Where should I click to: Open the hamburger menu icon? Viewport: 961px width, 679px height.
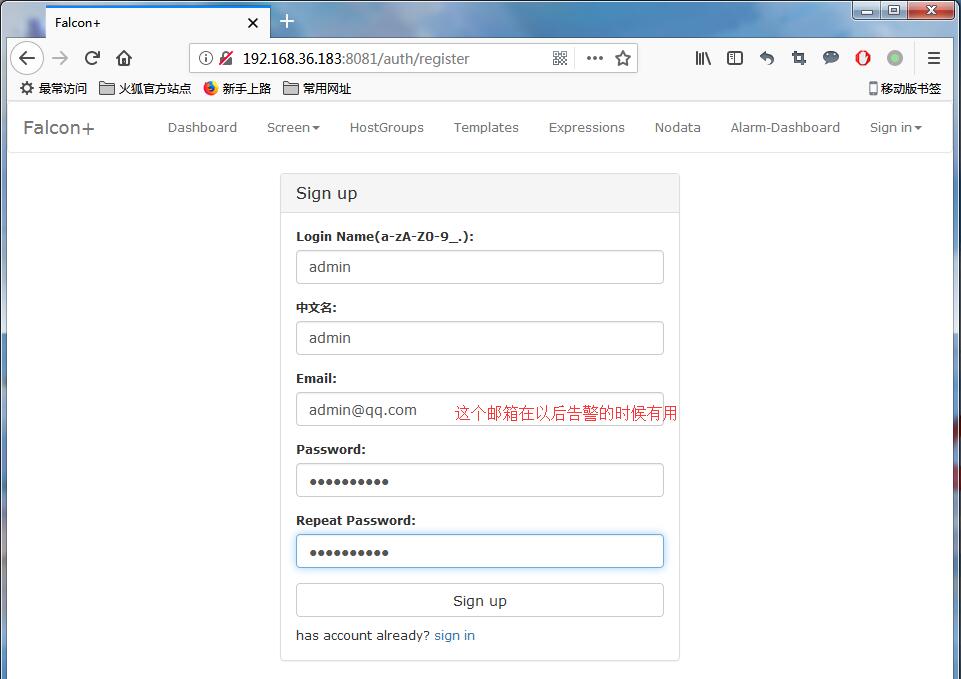click(933, 58)
